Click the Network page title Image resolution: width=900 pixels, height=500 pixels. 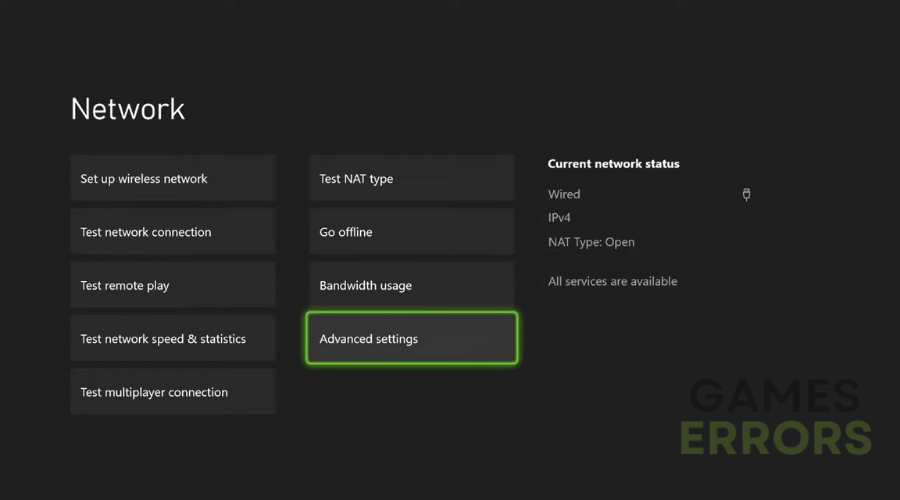(x=128, y=109)
